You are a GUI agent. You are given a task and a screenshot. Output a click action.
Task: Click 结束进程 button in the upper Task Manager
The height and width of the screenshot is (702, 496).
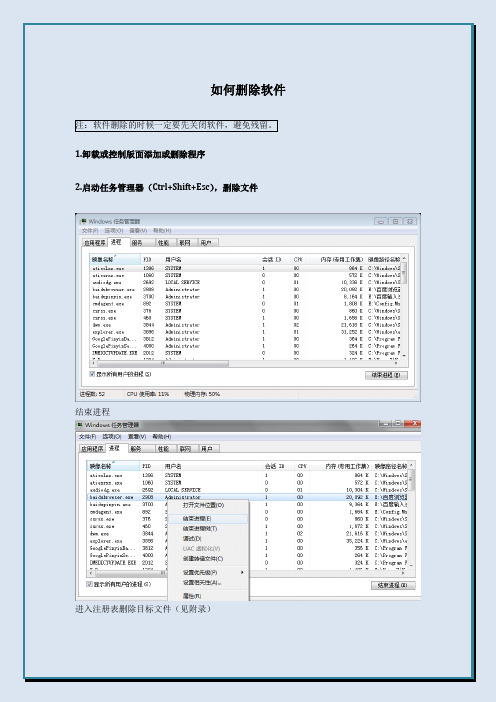click(386, 375)
